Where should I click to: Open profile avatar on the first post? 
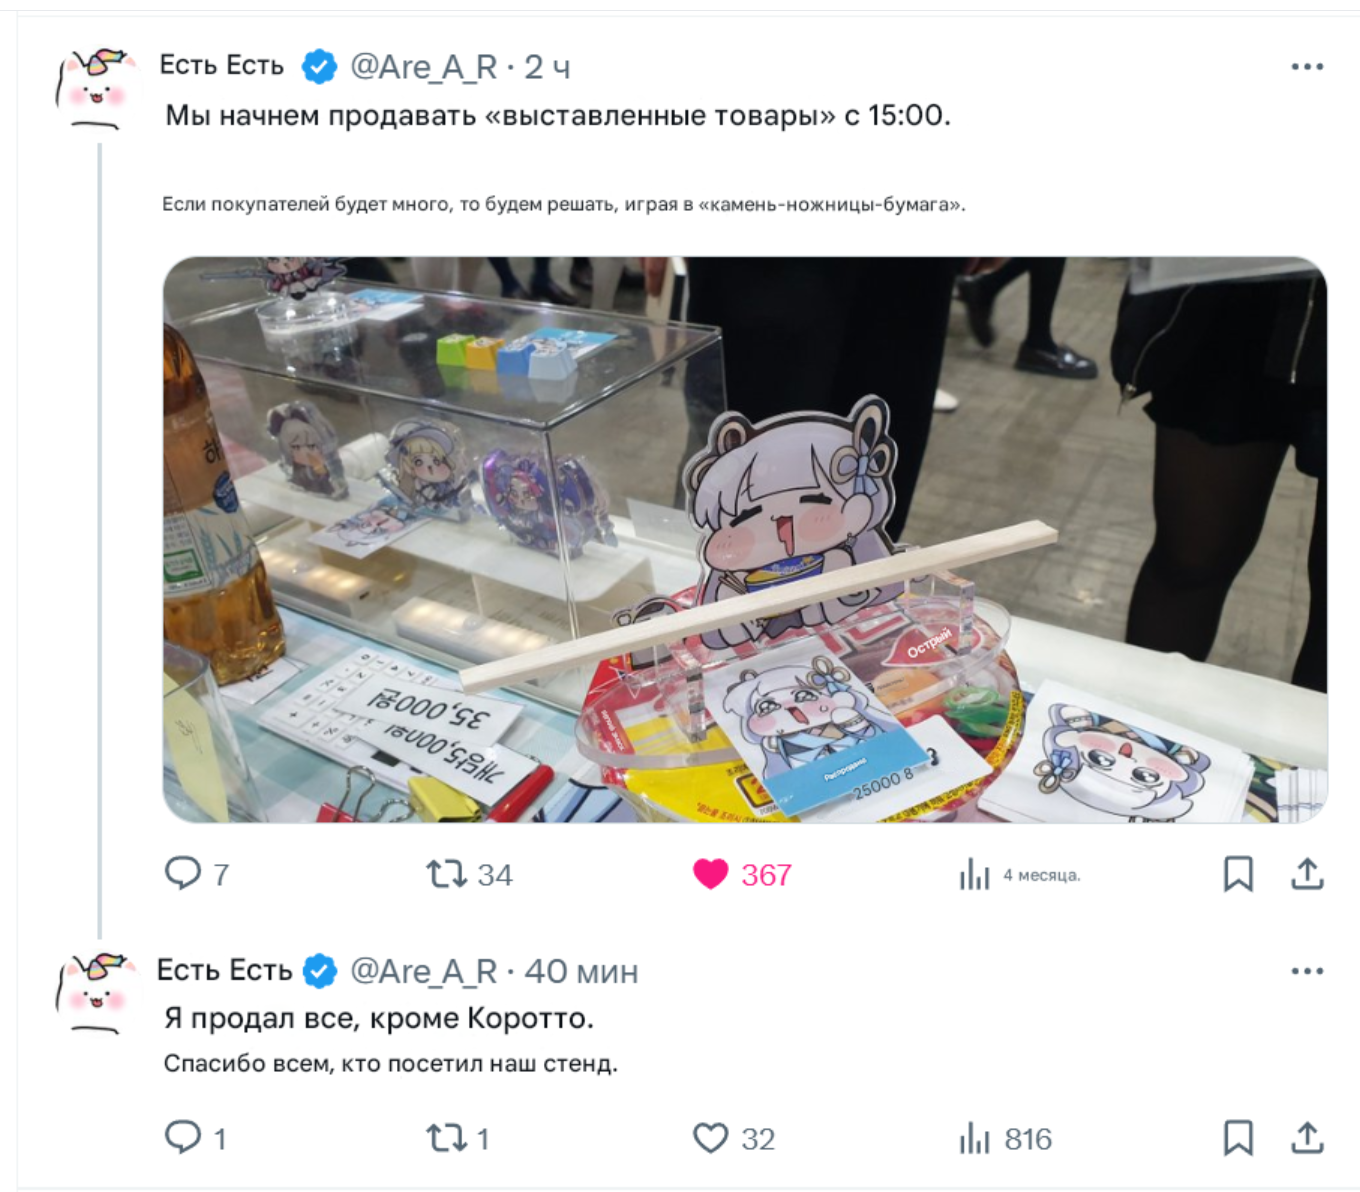tap(96, 88)
